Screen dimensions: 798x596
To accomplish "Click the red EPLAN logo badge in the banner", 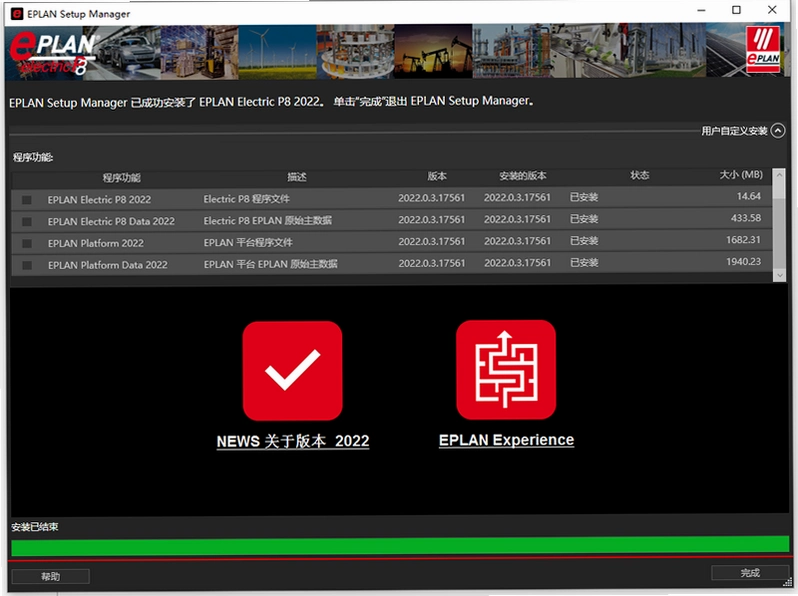I will pos(763,51).
